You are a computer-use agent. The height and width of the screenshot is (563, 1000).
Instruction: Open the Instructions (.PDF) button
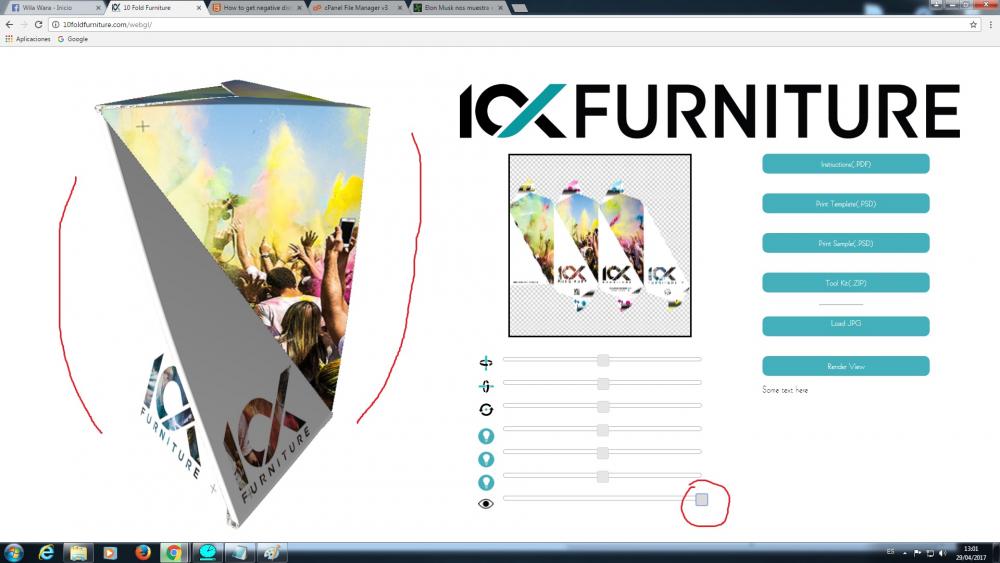845,164
